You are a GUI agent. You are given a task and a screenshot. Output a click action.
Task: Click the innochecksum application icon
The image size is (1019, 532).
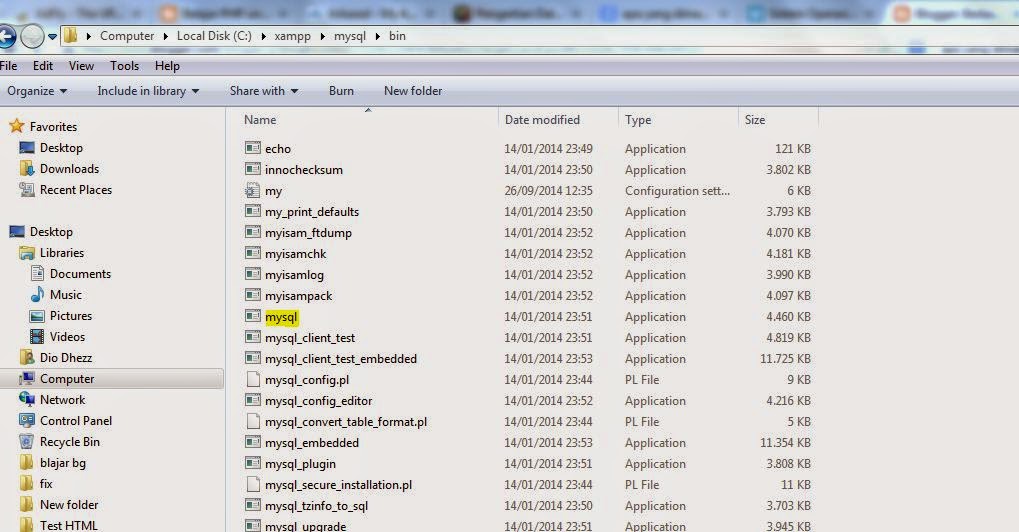coord(253,169)
